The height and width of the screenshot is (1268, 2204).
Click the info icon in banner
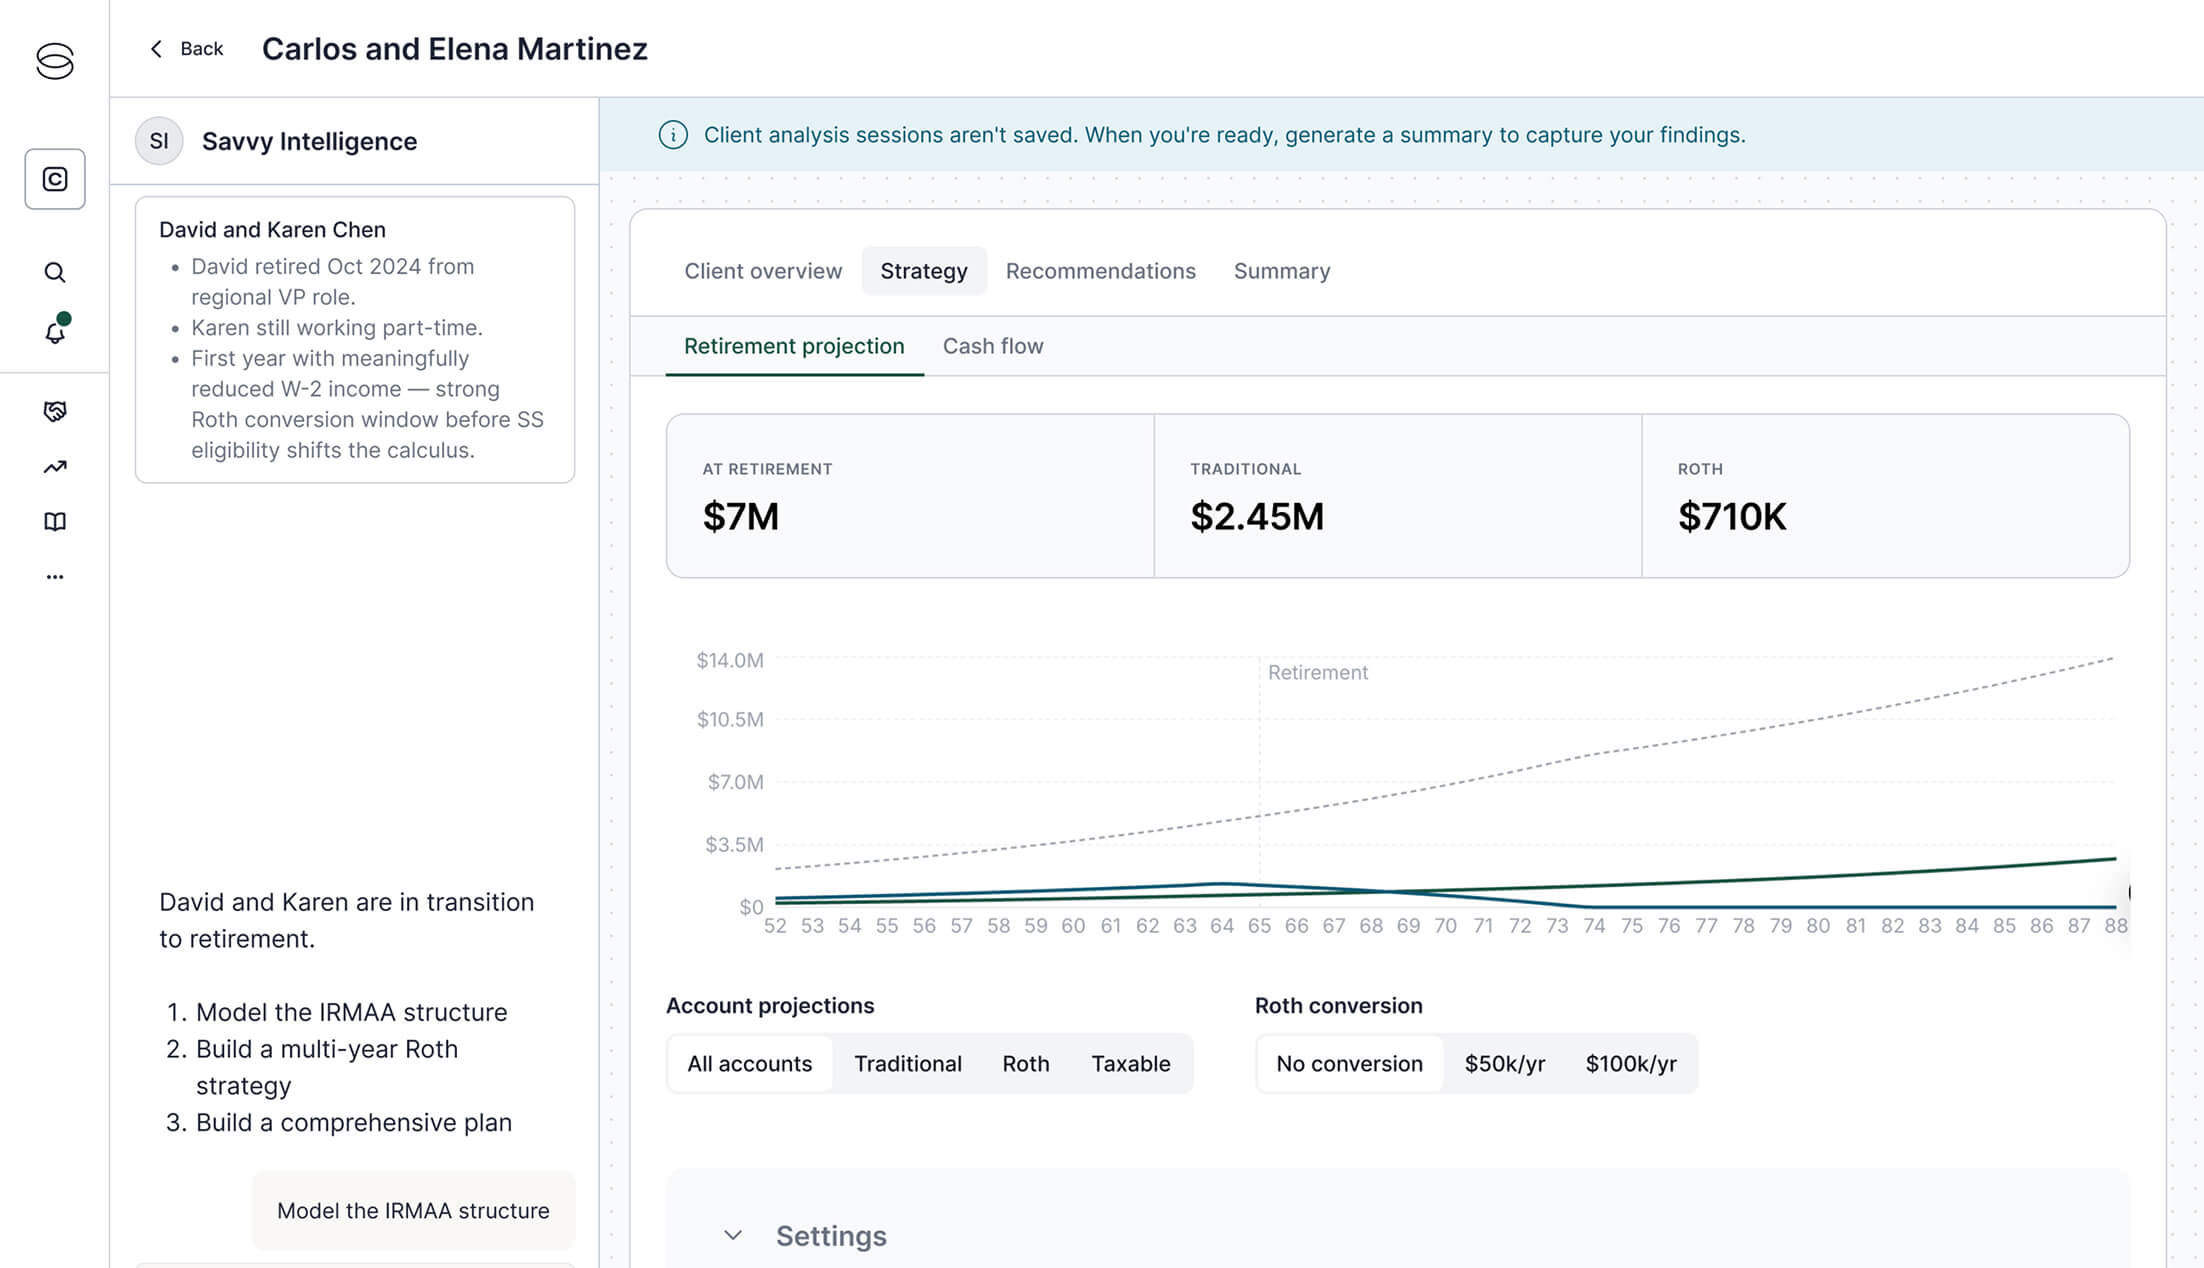pyautogui.click(x=673, y=135)
